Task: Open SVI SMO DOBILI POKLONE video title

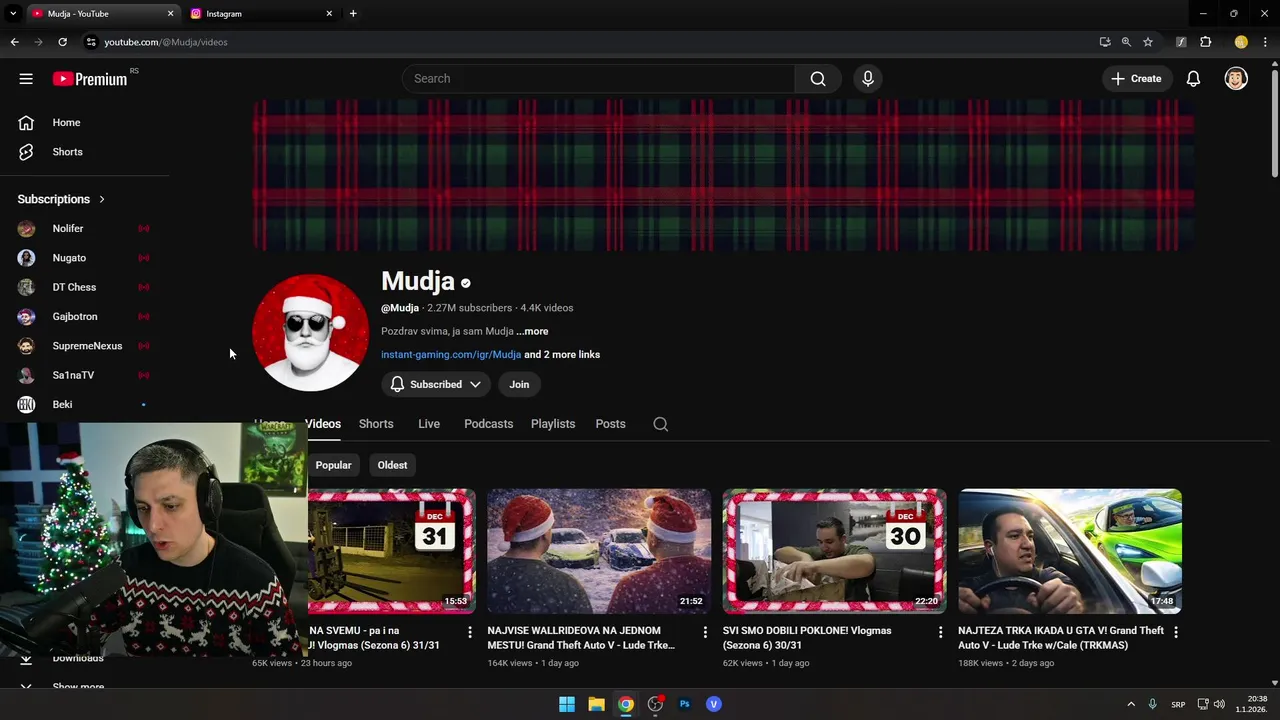Action: pos(807,638)
